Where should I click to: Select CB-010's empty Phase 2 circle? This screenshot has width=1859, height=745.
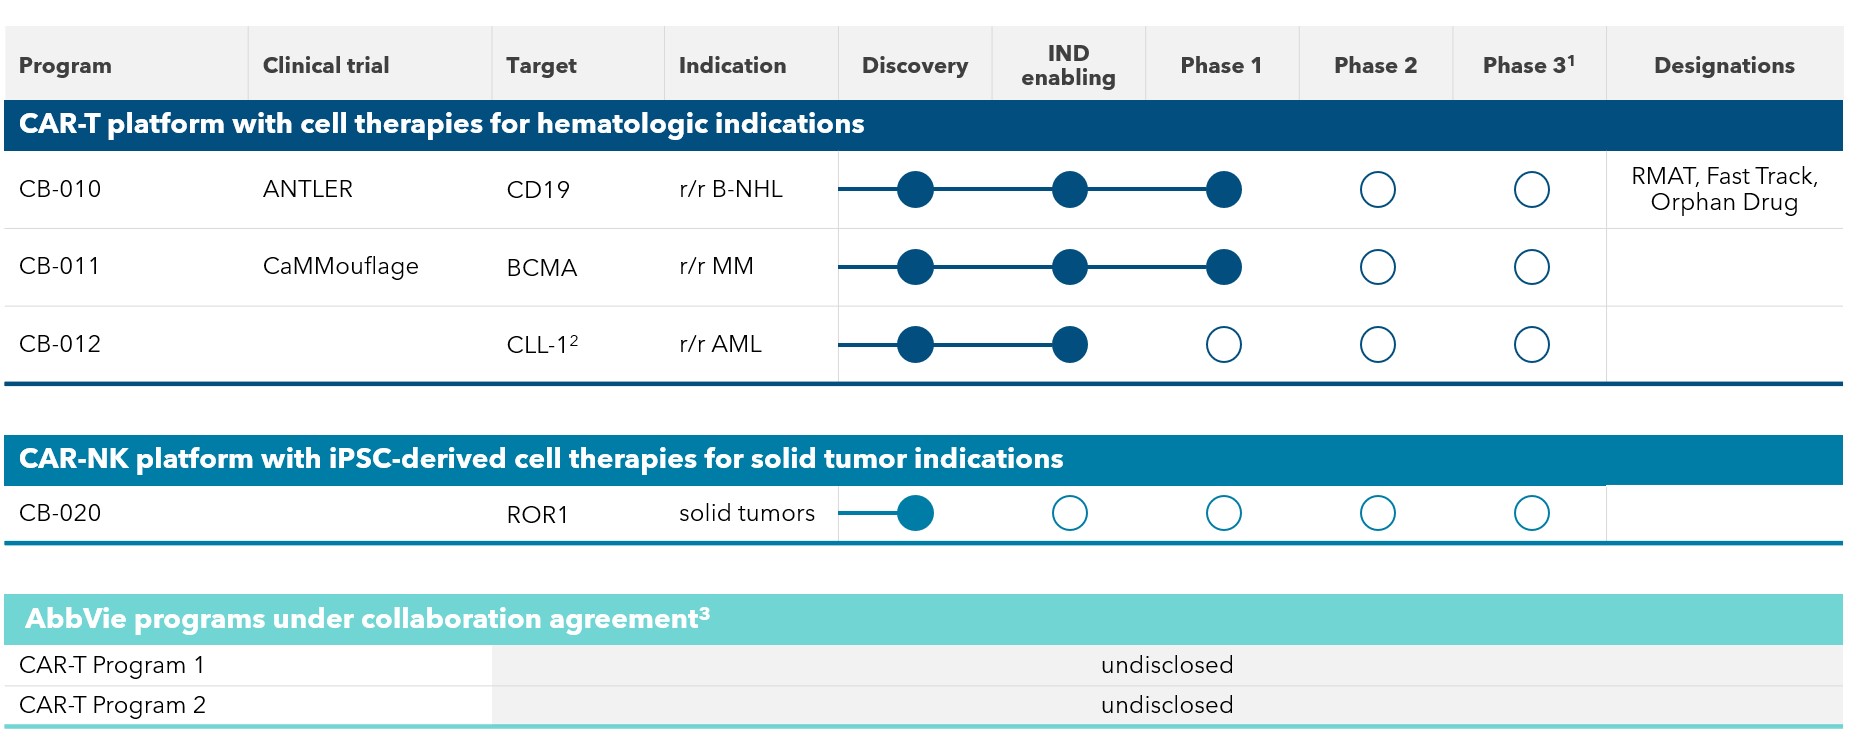tap(1377, 189)
